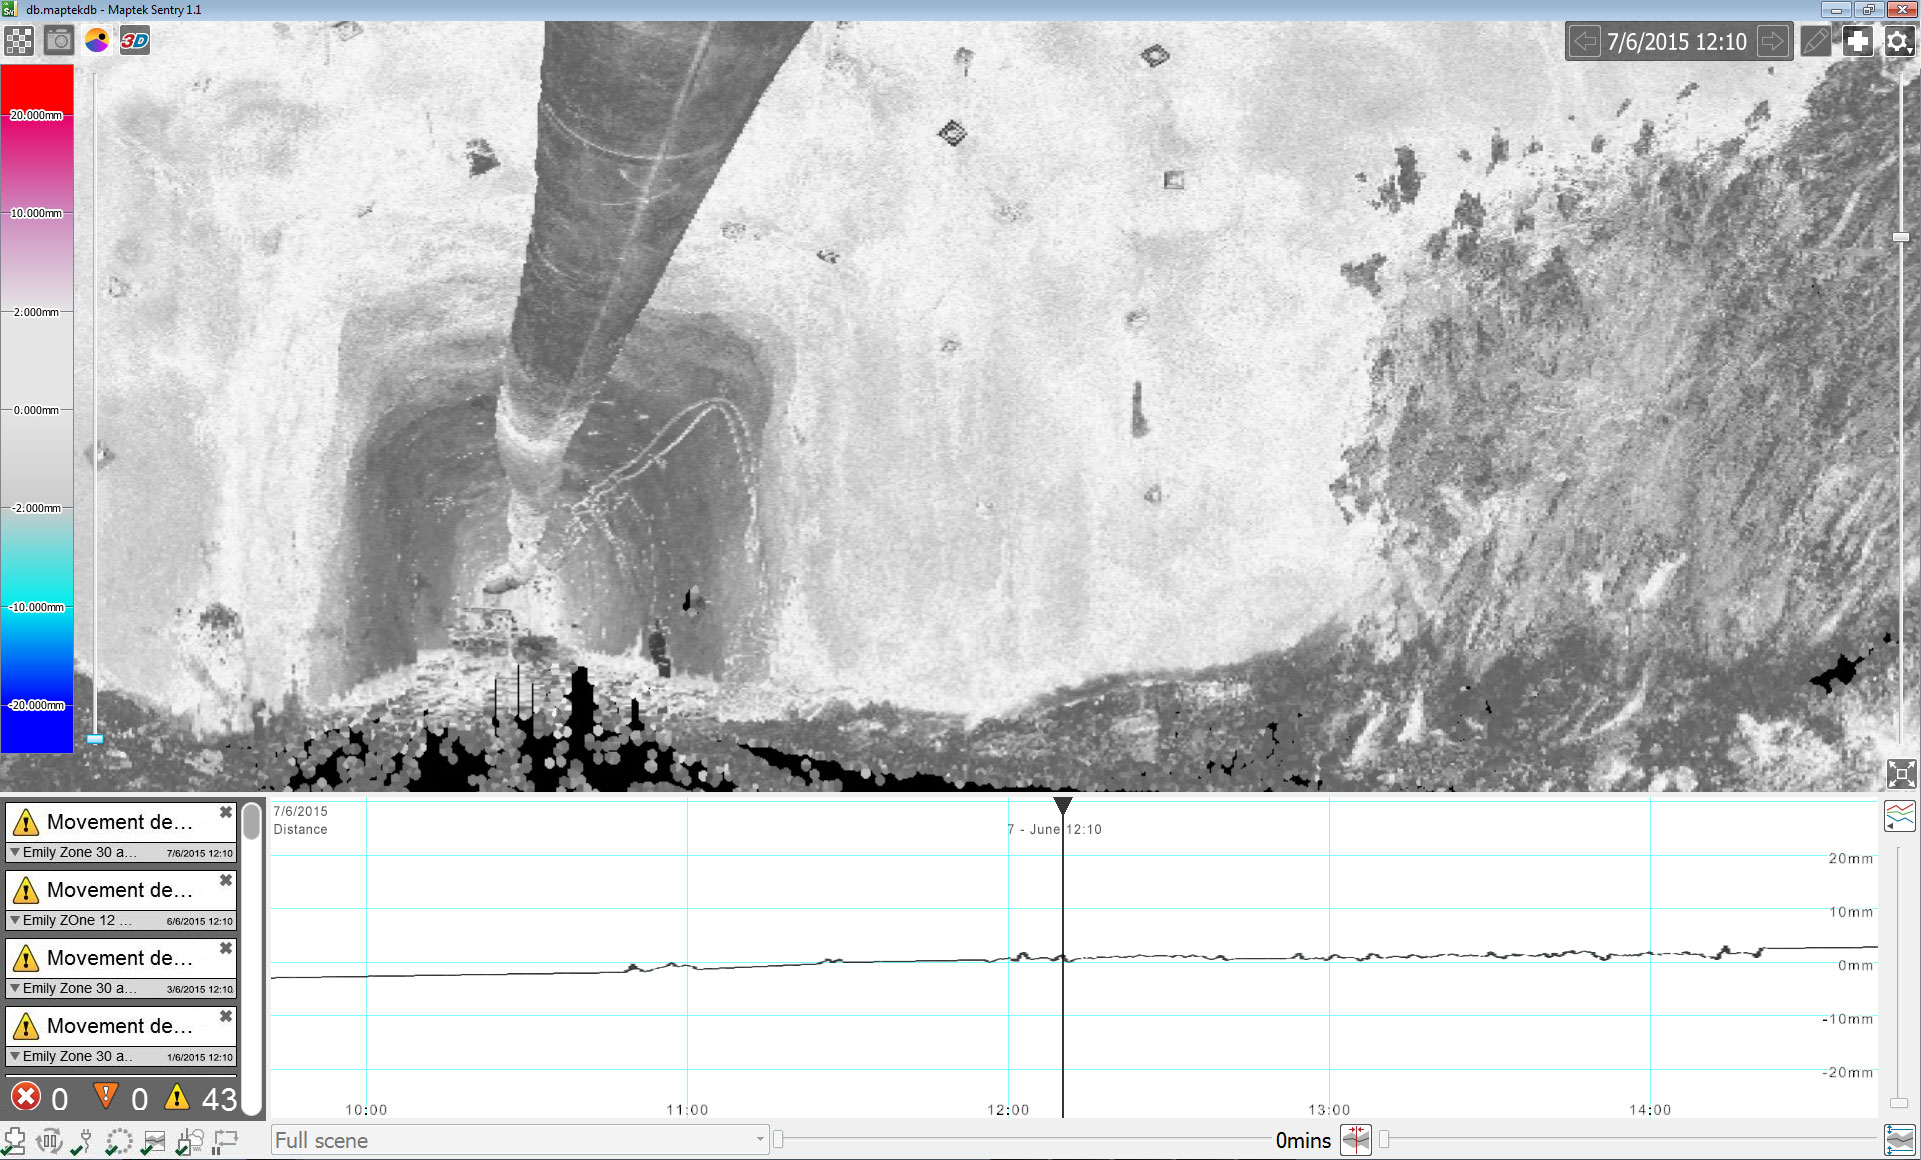
Task: Open the settings gear dropdown menu
Action: pos(1898,41)
